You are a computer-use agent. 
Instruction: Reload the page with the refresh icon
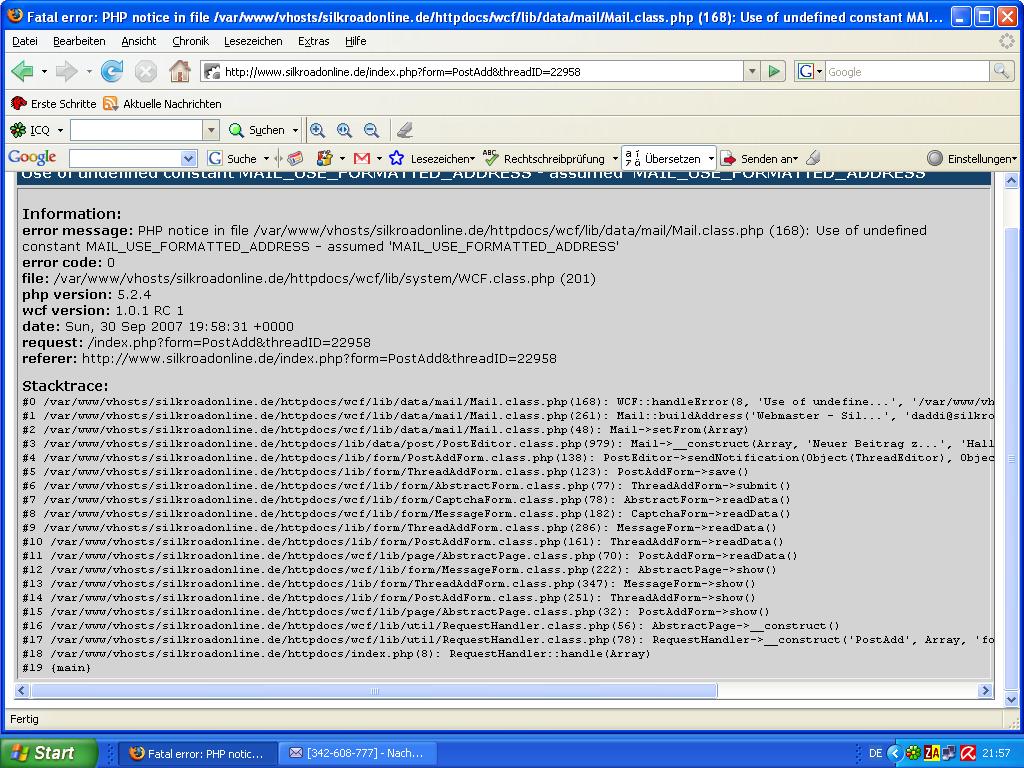[112, 71]
